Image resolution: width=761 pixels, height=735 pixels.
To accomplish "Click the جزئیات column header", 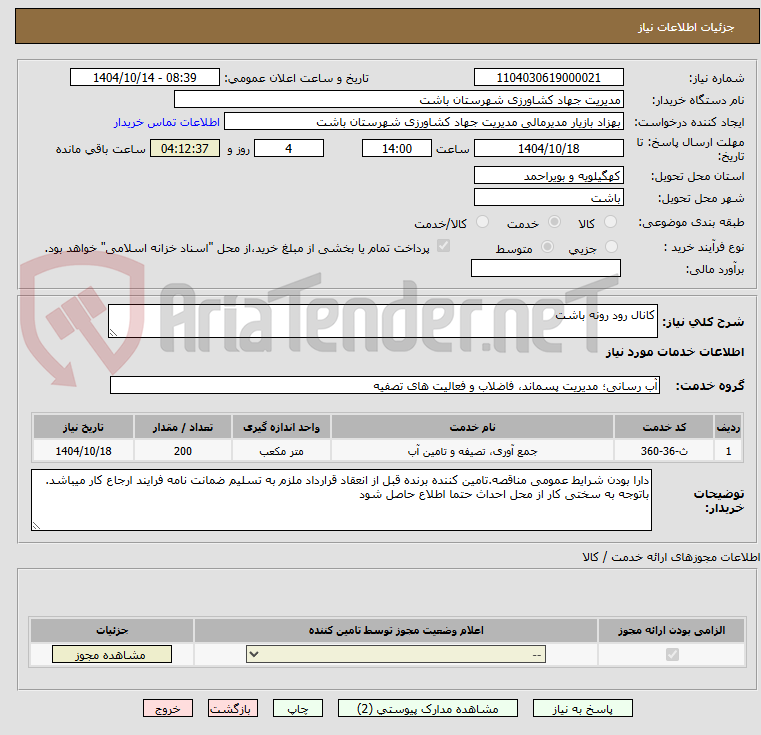I will click(112, 630).
